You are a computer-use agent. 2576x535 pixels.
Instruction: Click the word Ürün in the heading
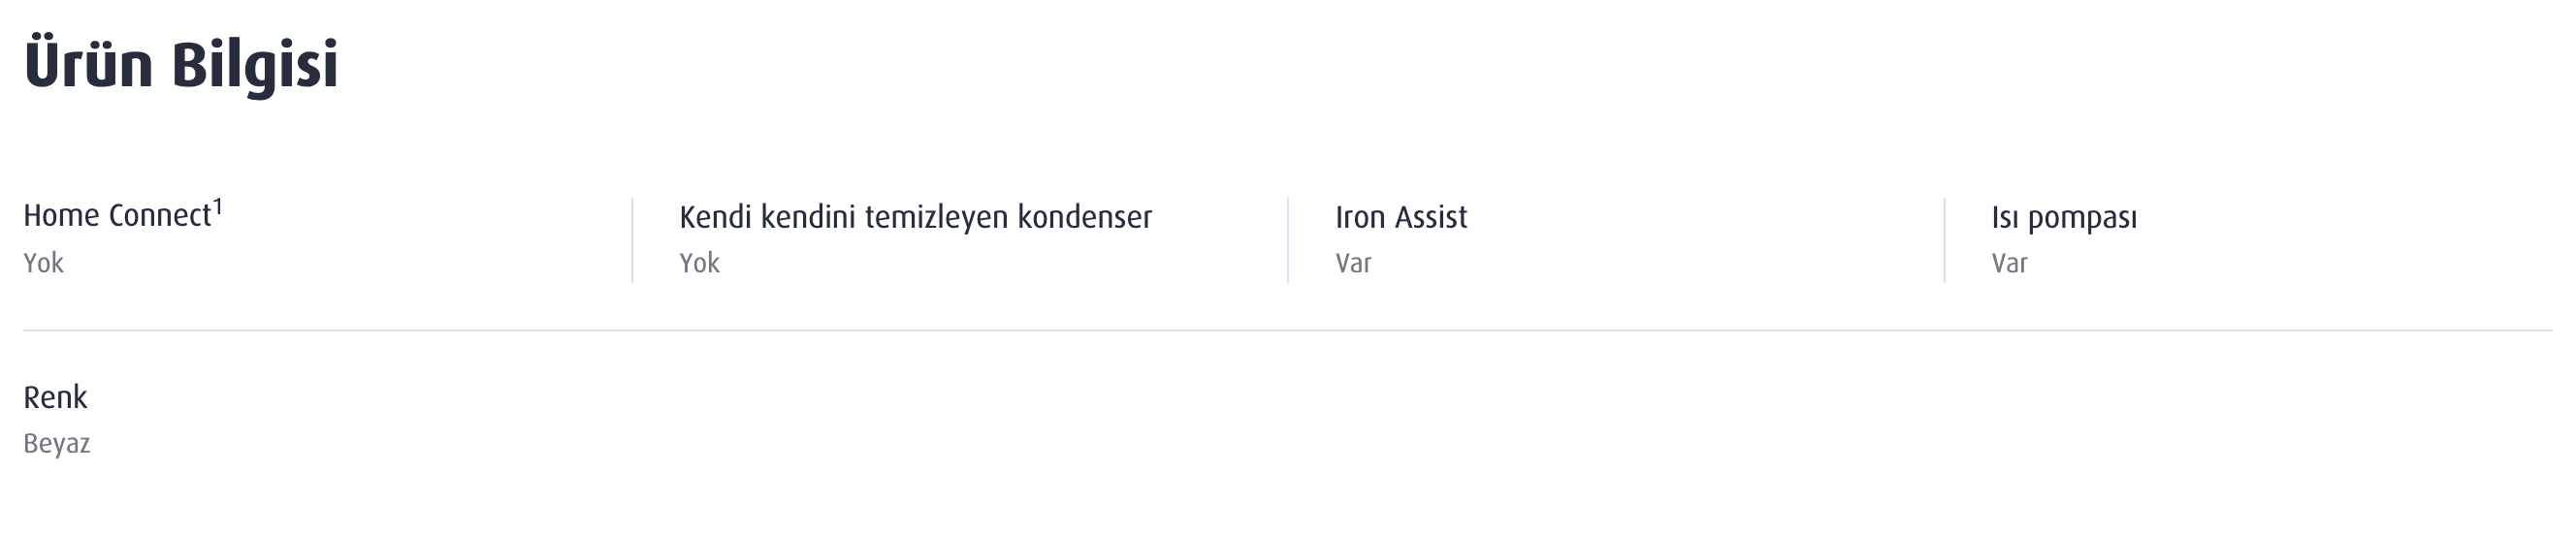click(x=88, y=62)
